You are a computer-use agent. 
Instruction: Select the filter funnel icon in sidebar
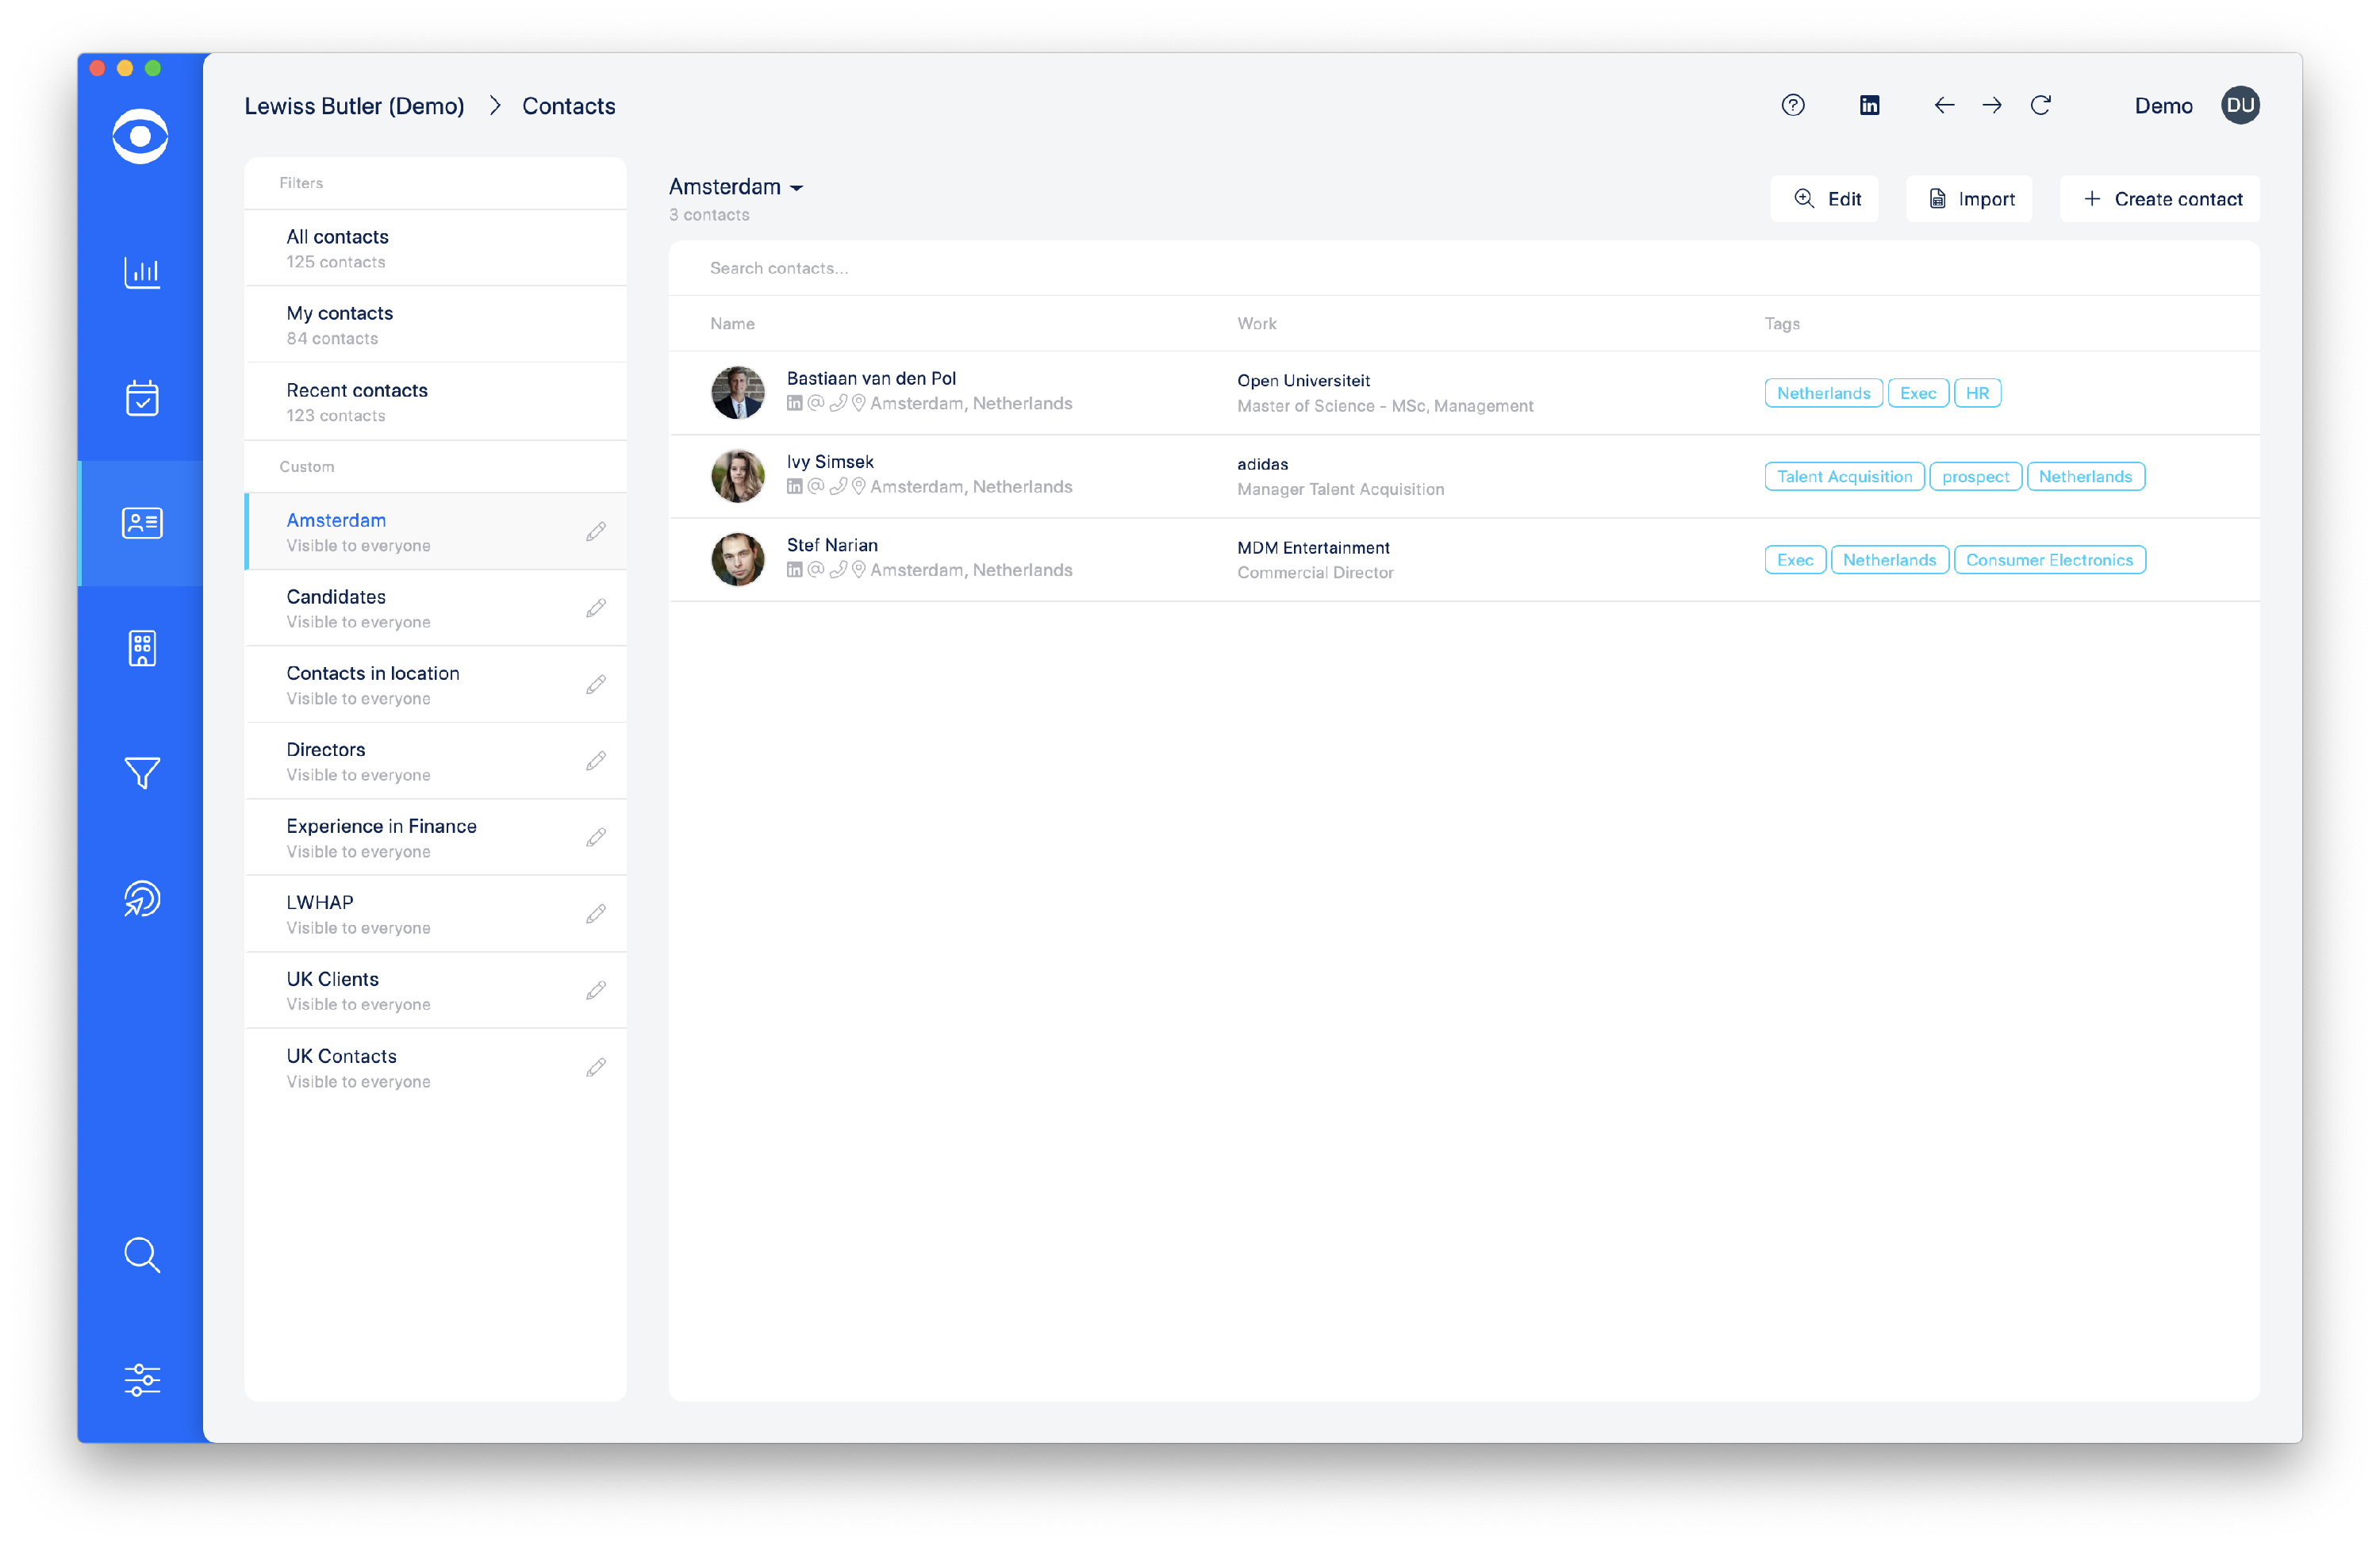pos(142,772)
